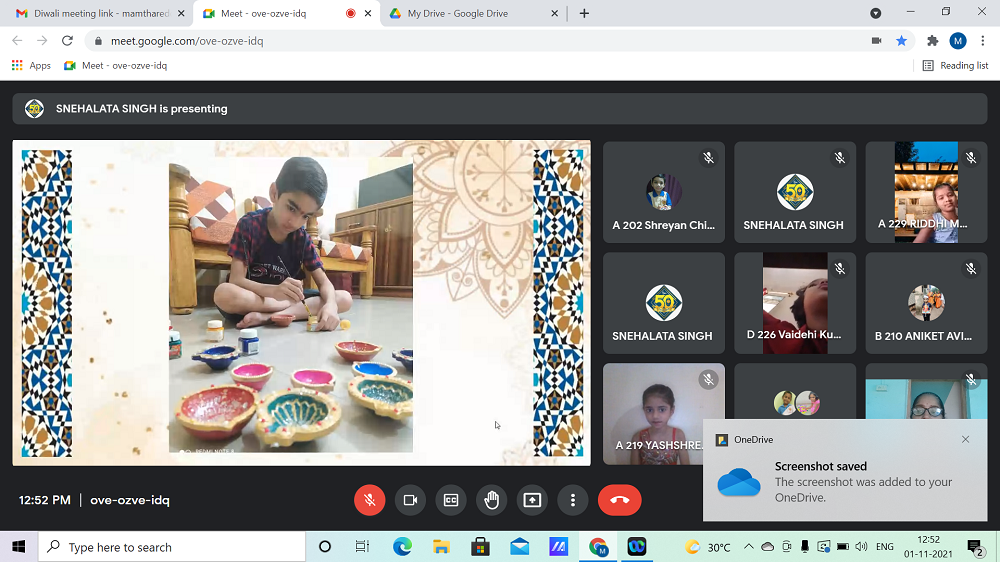The width and height of the screenshot is (1000, 562).
Task: Bookmark this page with the star icon
Action: pyautogui.click(x=902, y=41)
